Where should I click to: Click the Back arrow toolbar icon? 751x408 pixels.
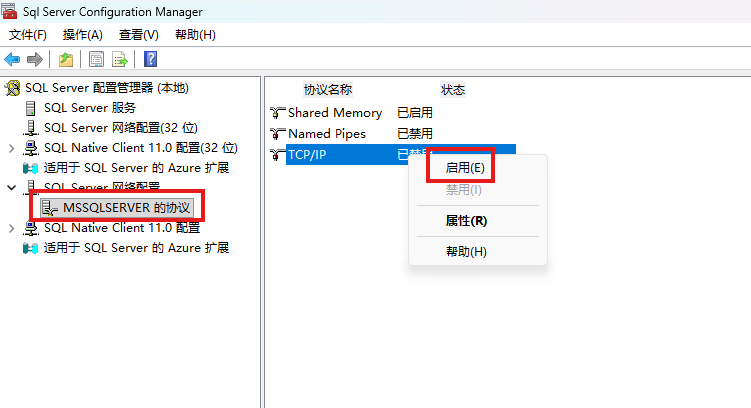click(13, 59)
